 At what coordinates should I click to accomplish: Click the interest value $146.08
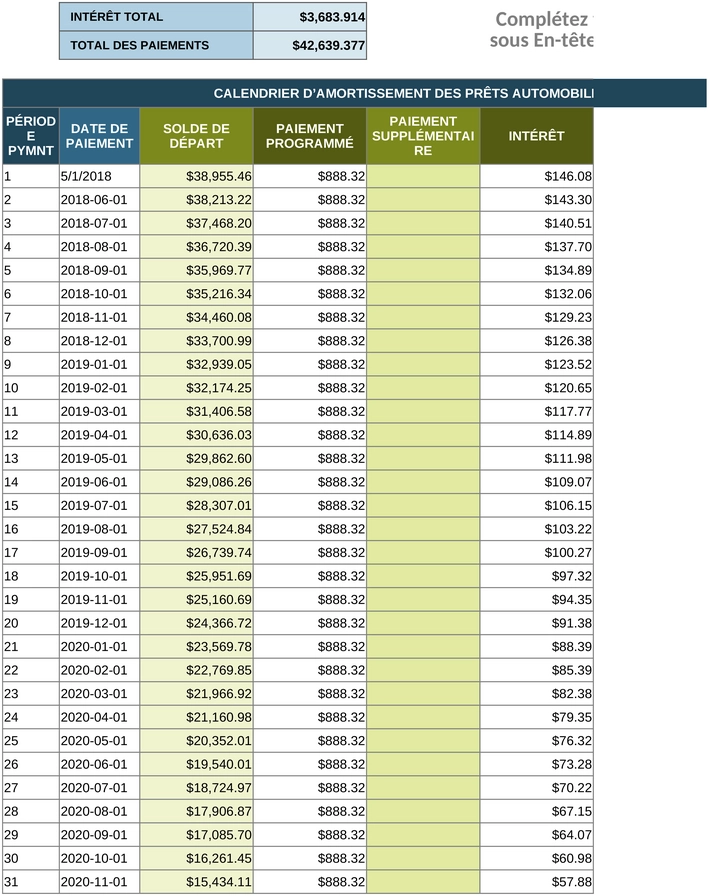point(536,176)
